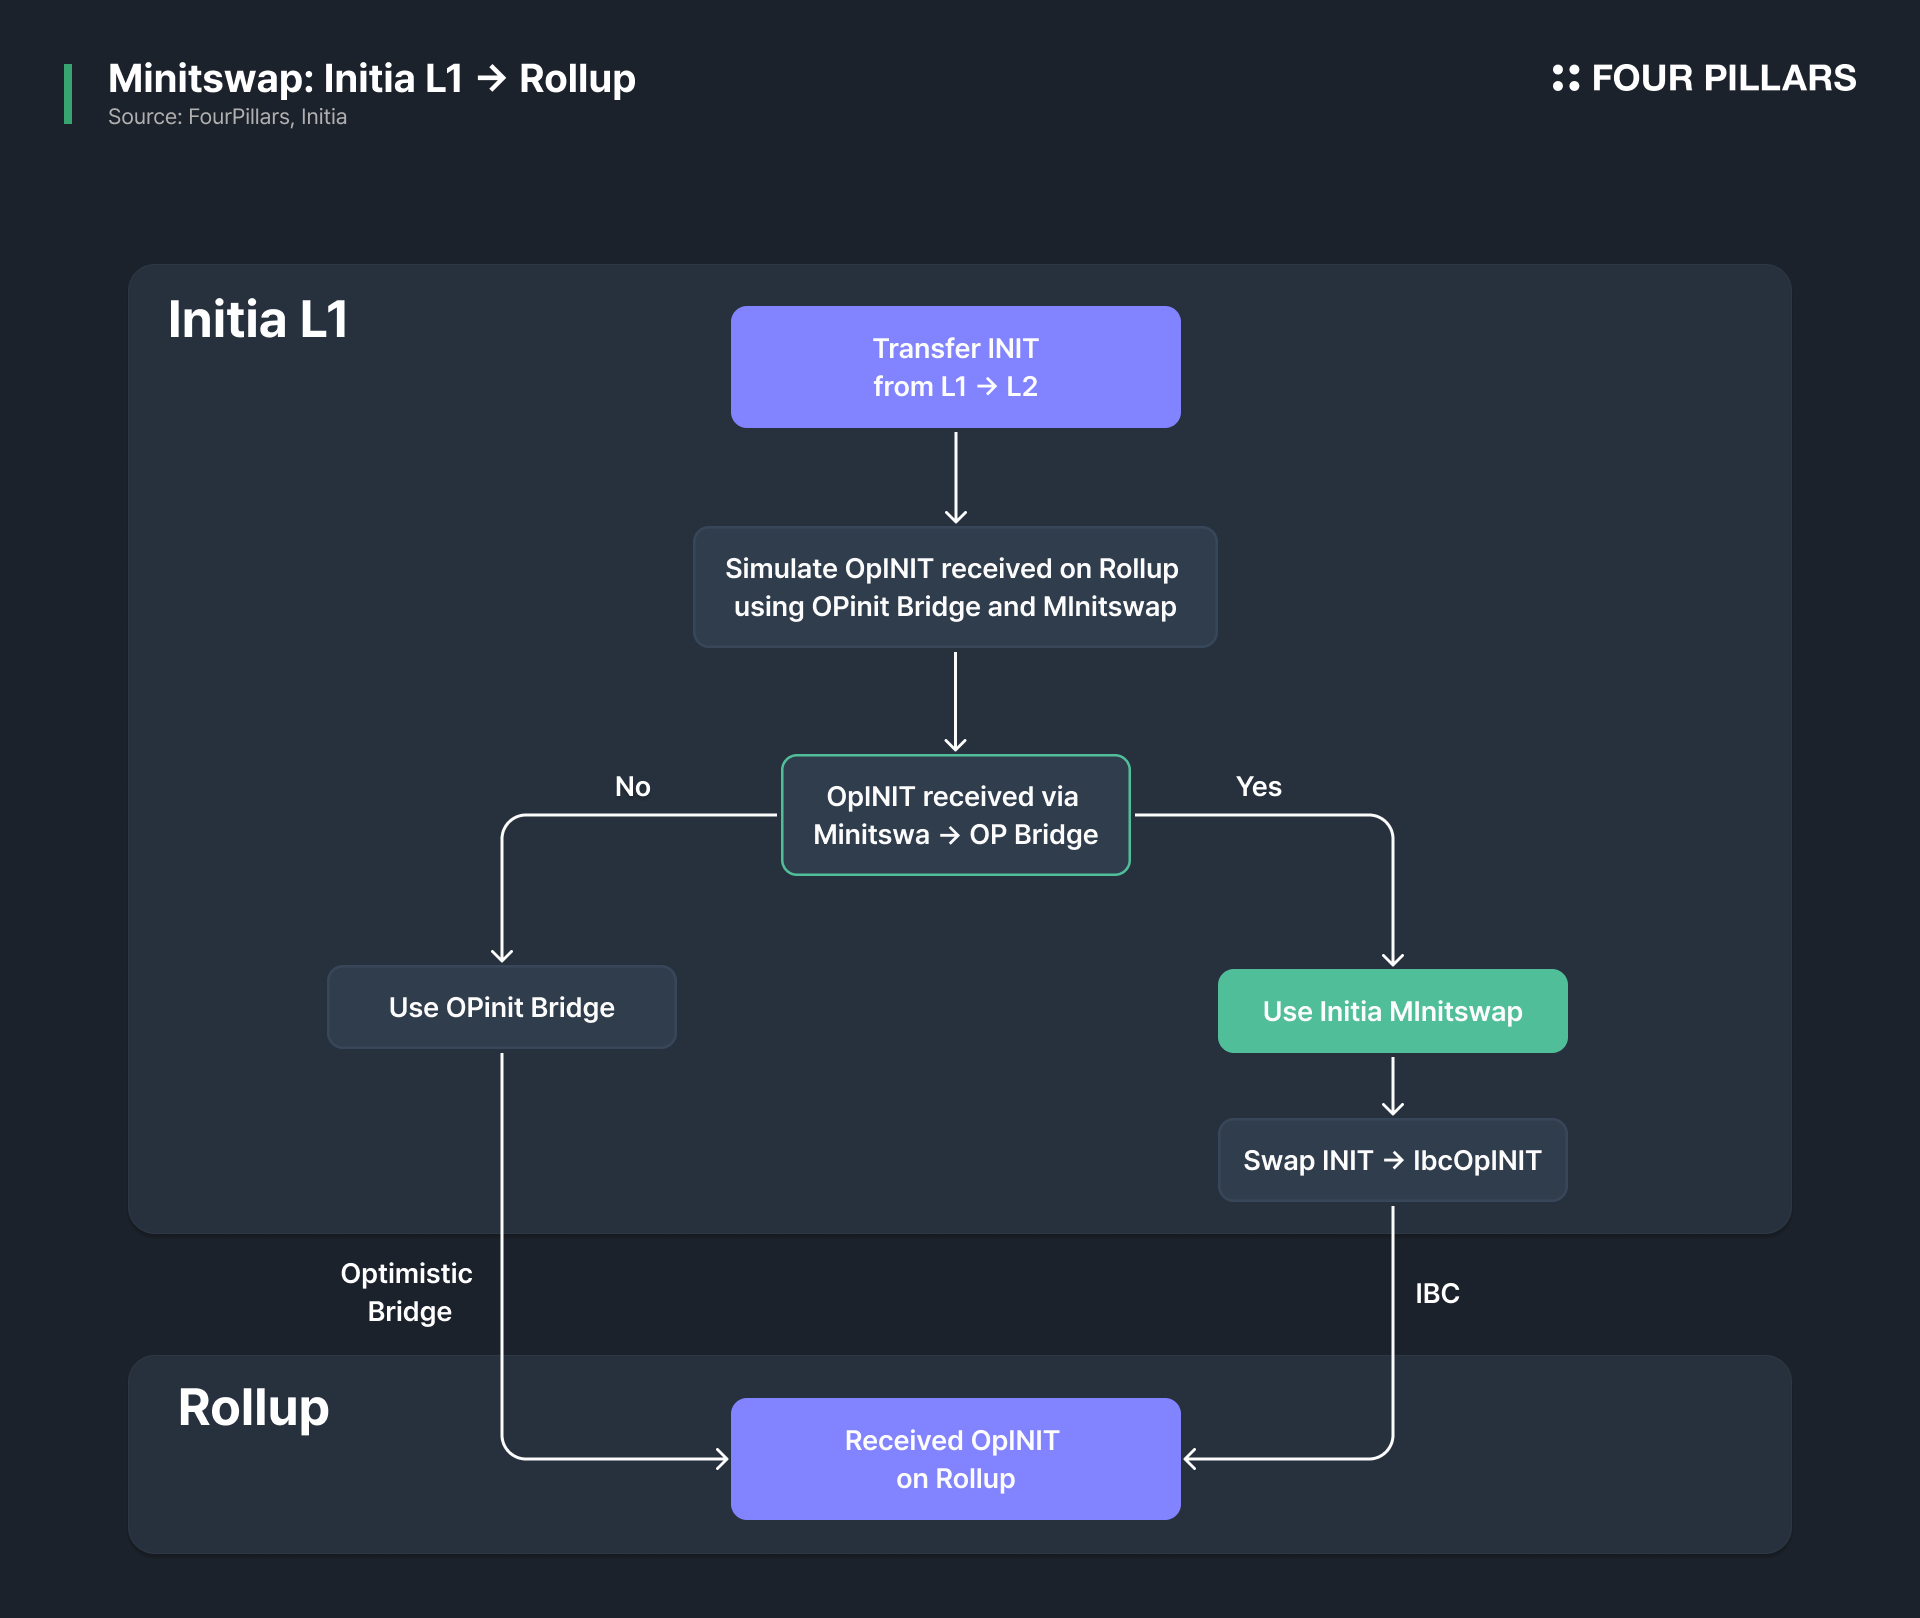Click the 'Minitswap: Initia L1 → Rollup' title

click(x=371, y=78)
